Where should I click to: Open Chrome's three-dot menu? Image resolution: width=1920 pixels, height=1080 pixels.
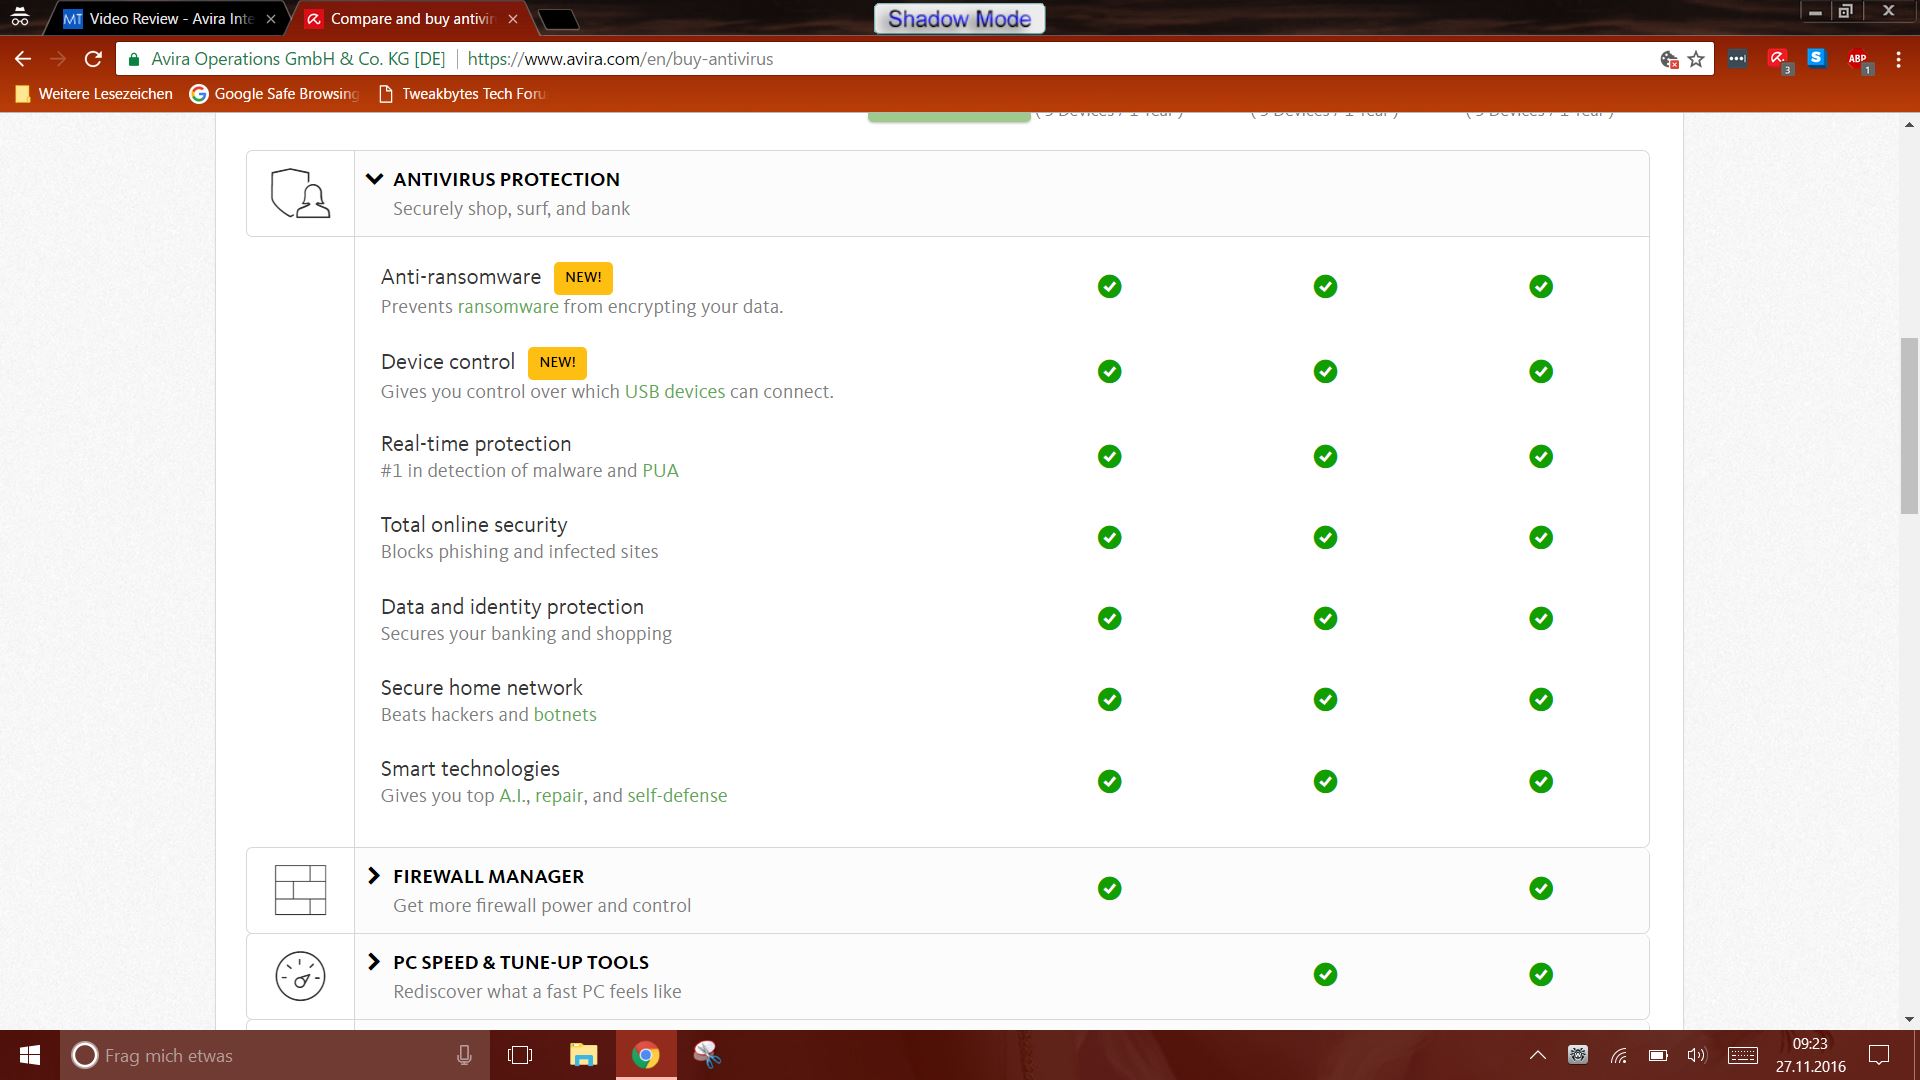point(1898,60)
